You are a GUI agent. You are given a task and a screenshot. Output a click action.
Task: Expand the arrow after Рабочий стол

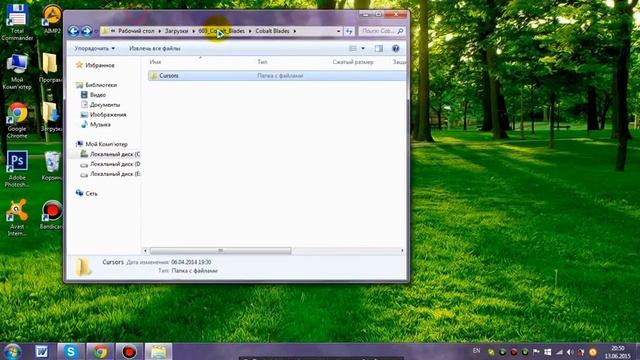tap(160, 31)
